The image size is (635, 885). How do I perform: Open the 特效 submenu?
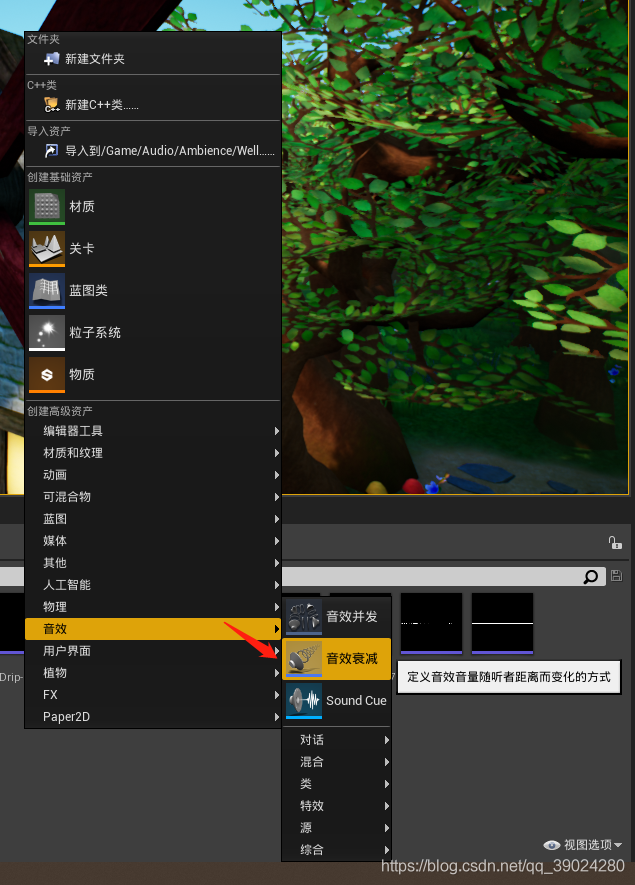(336, 806)
